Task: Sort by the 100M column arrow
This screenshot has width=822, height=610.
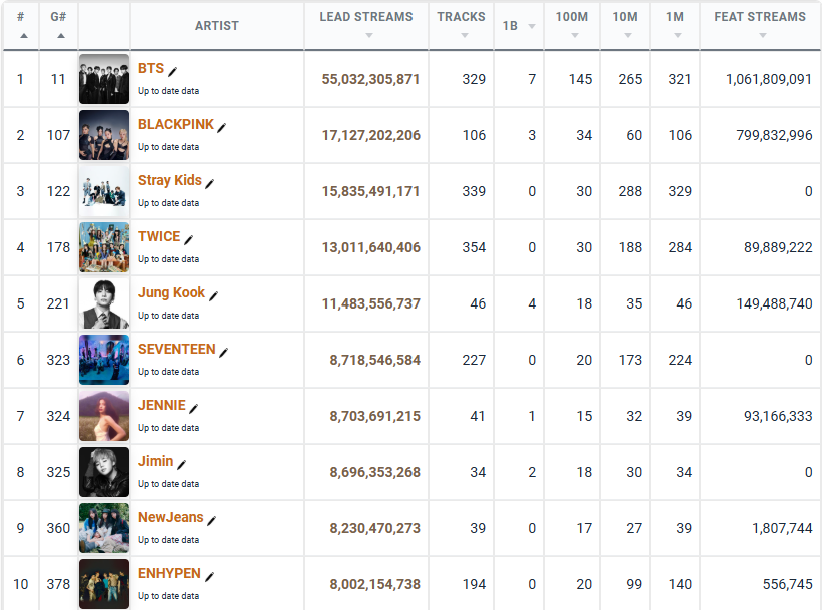Action: point(575,35)
